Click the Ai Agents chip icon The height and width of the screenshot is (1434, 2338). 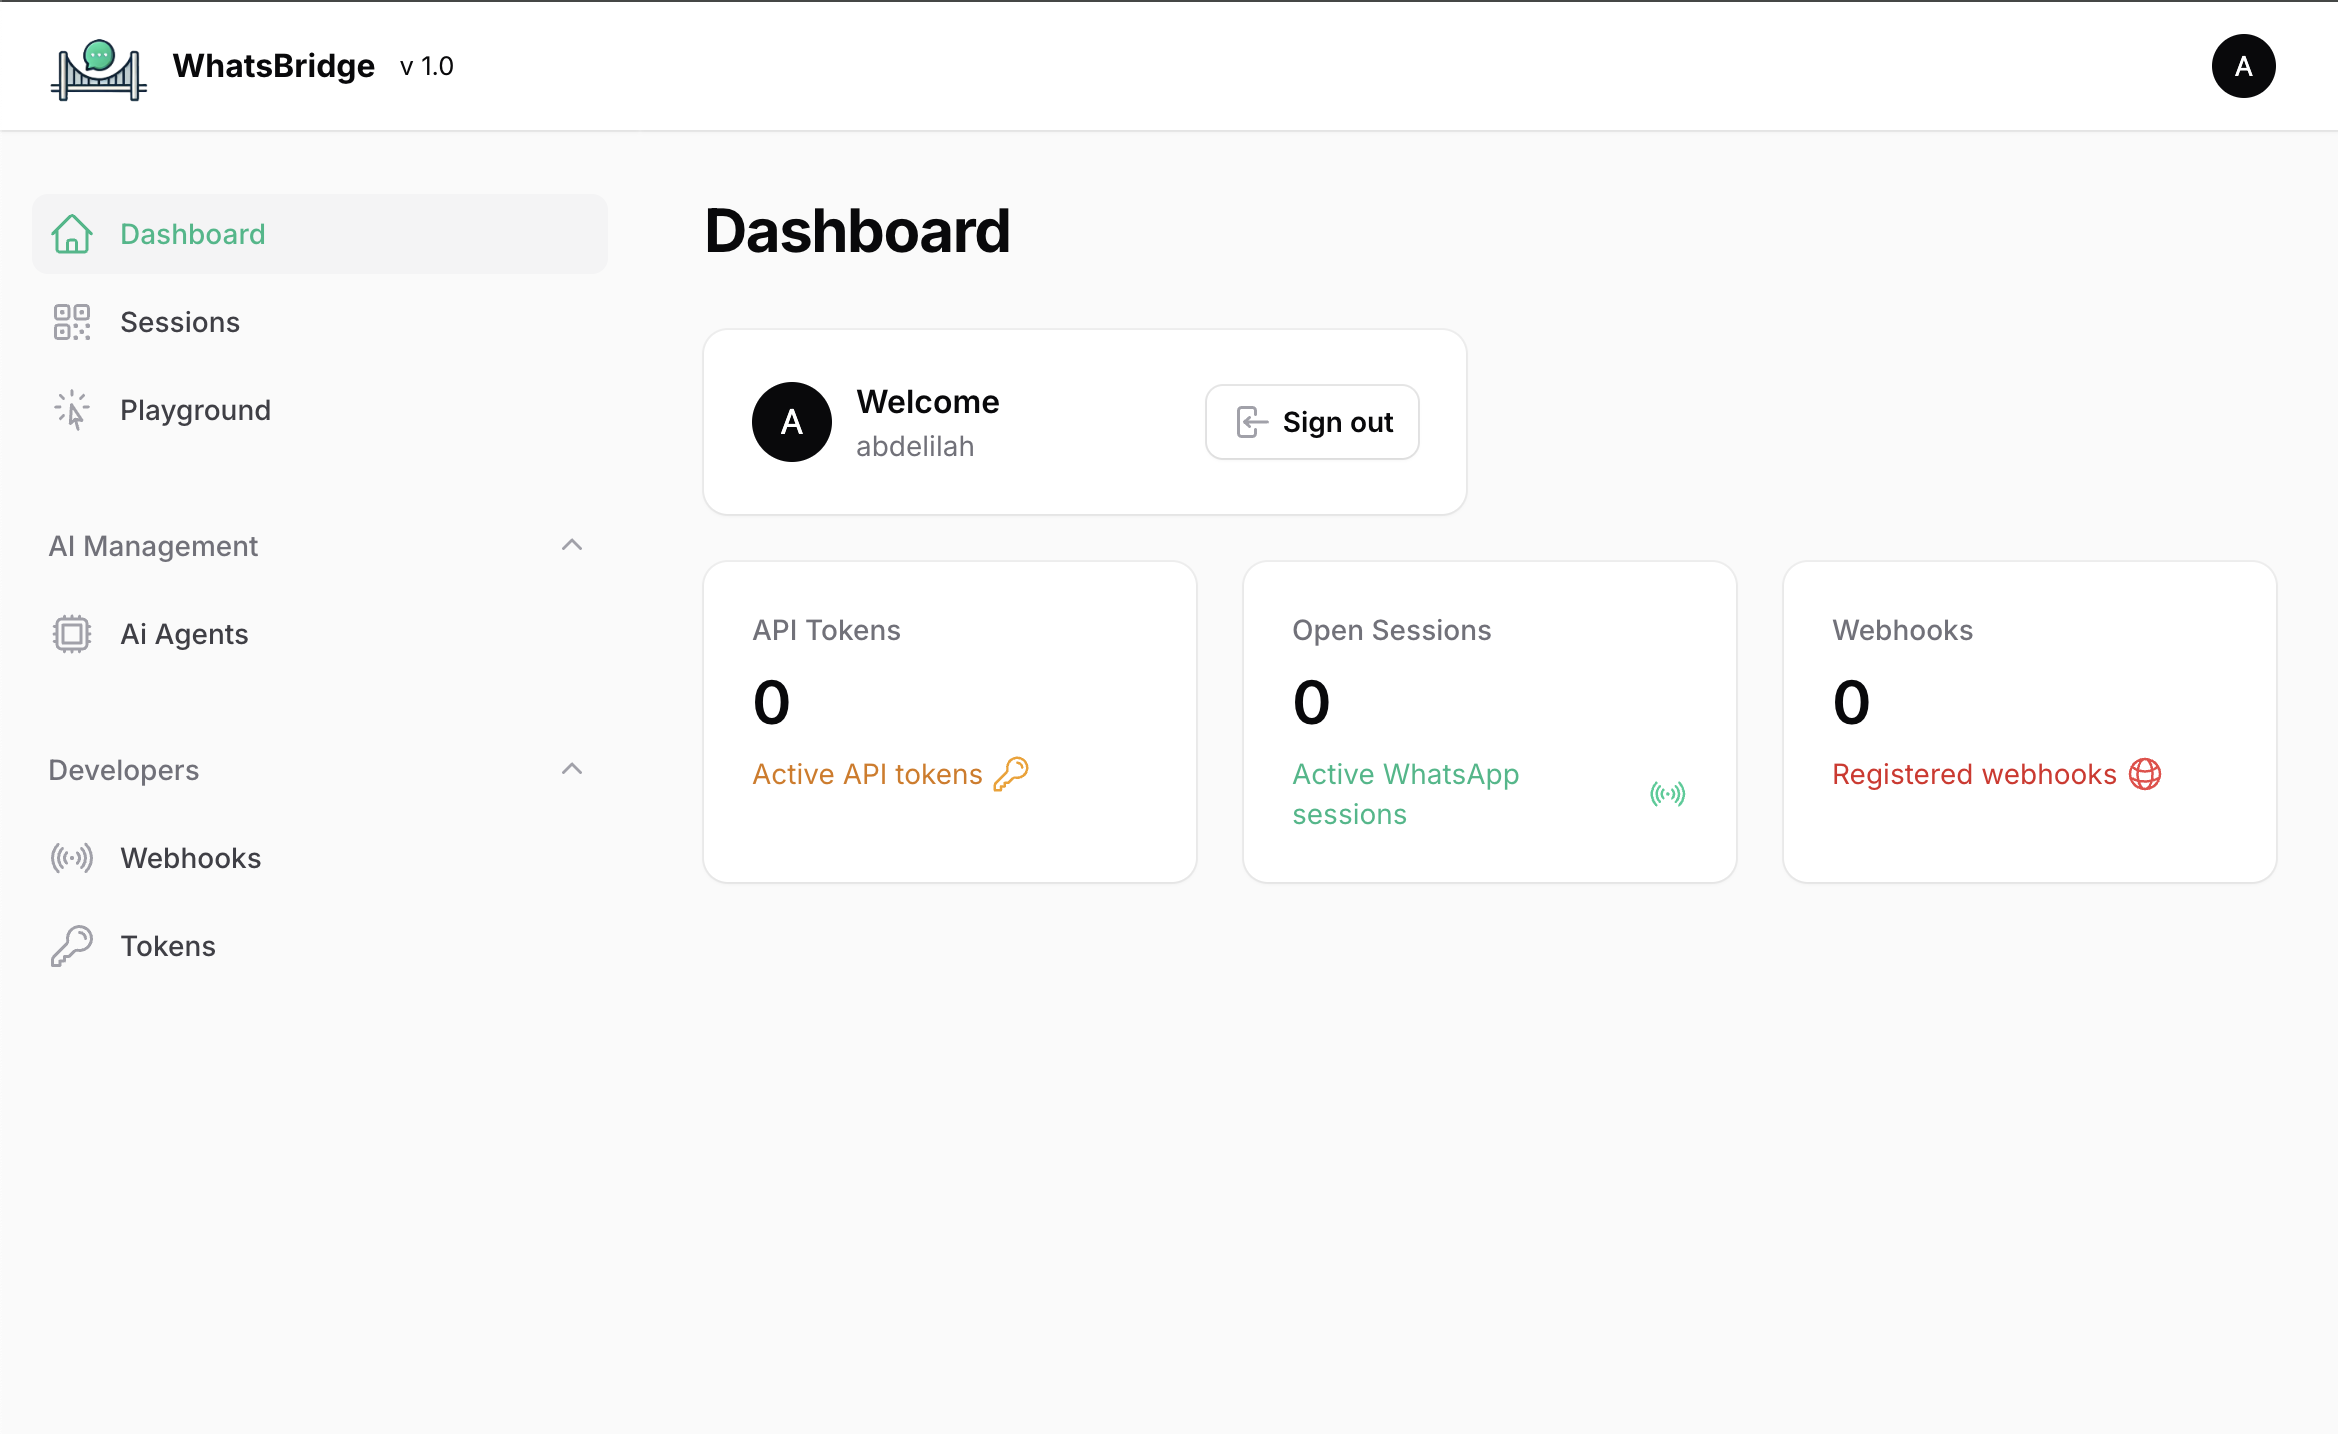71,633
